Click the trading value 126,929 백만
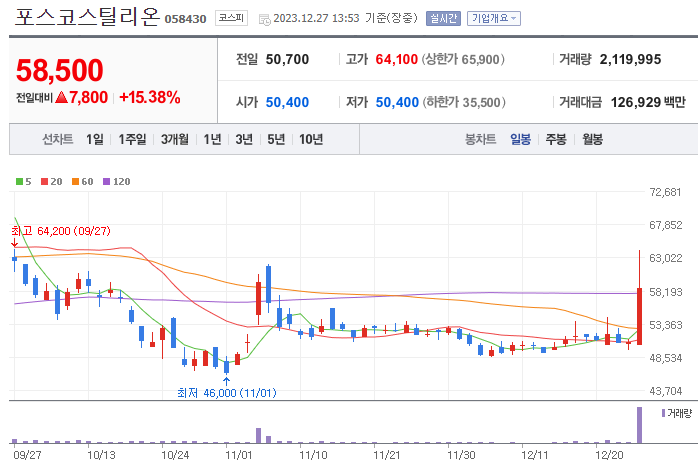 tap(648, 102)
